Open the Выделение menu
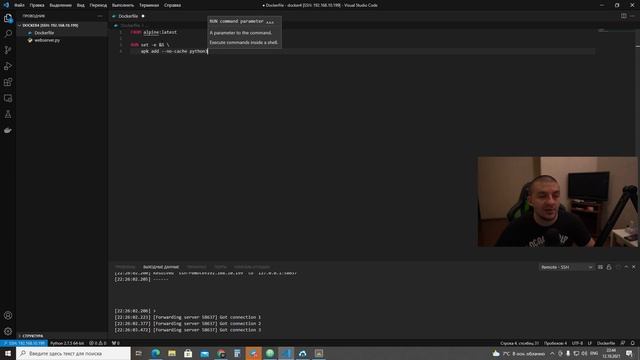This screenshot has height=360, width=640. 60,5
